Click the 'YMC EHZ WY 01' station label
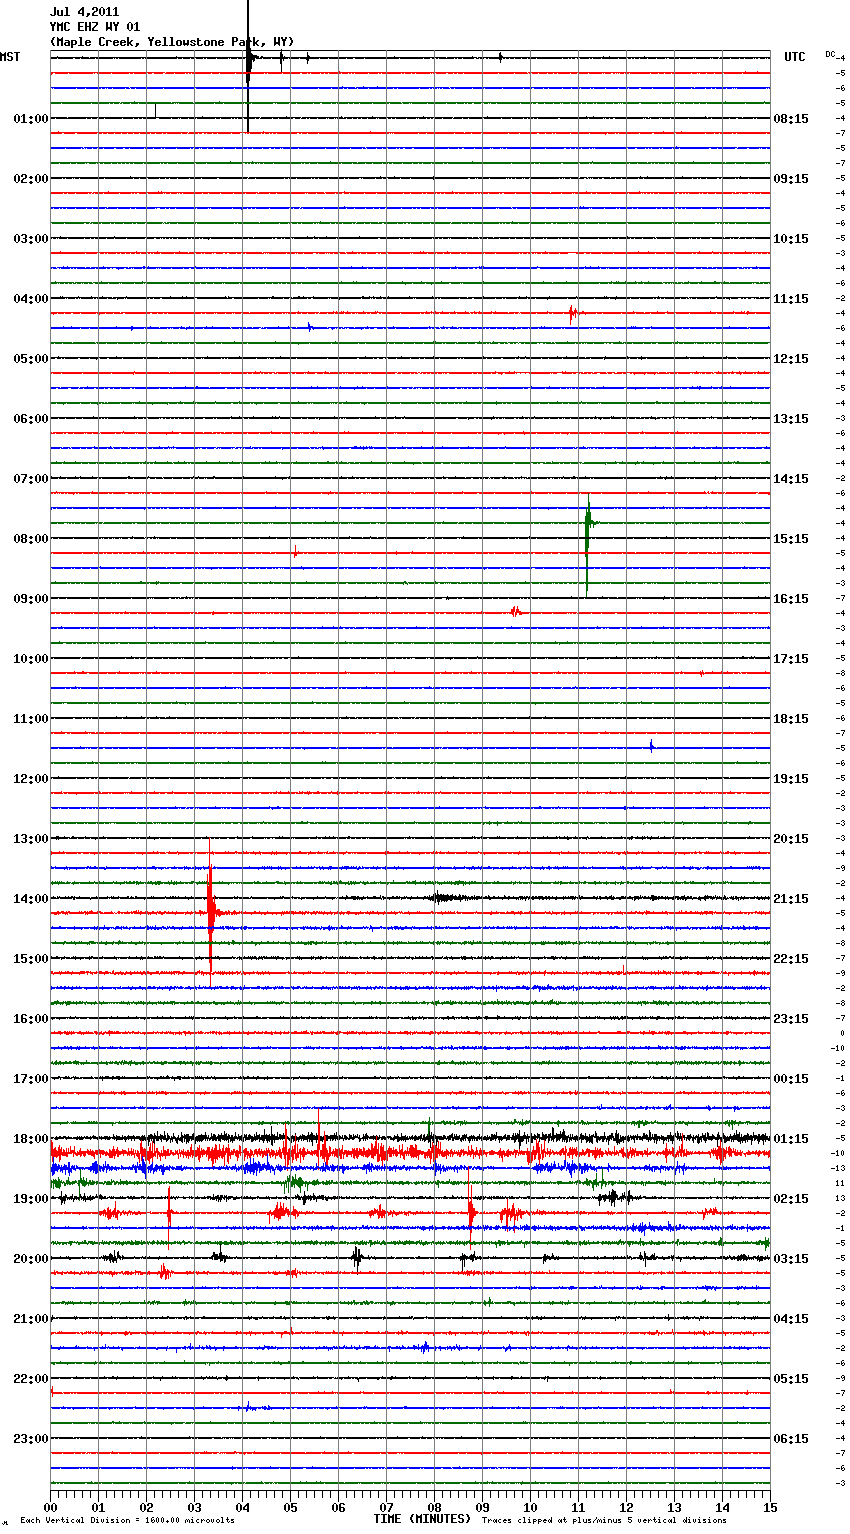 (x=95, y=27)
